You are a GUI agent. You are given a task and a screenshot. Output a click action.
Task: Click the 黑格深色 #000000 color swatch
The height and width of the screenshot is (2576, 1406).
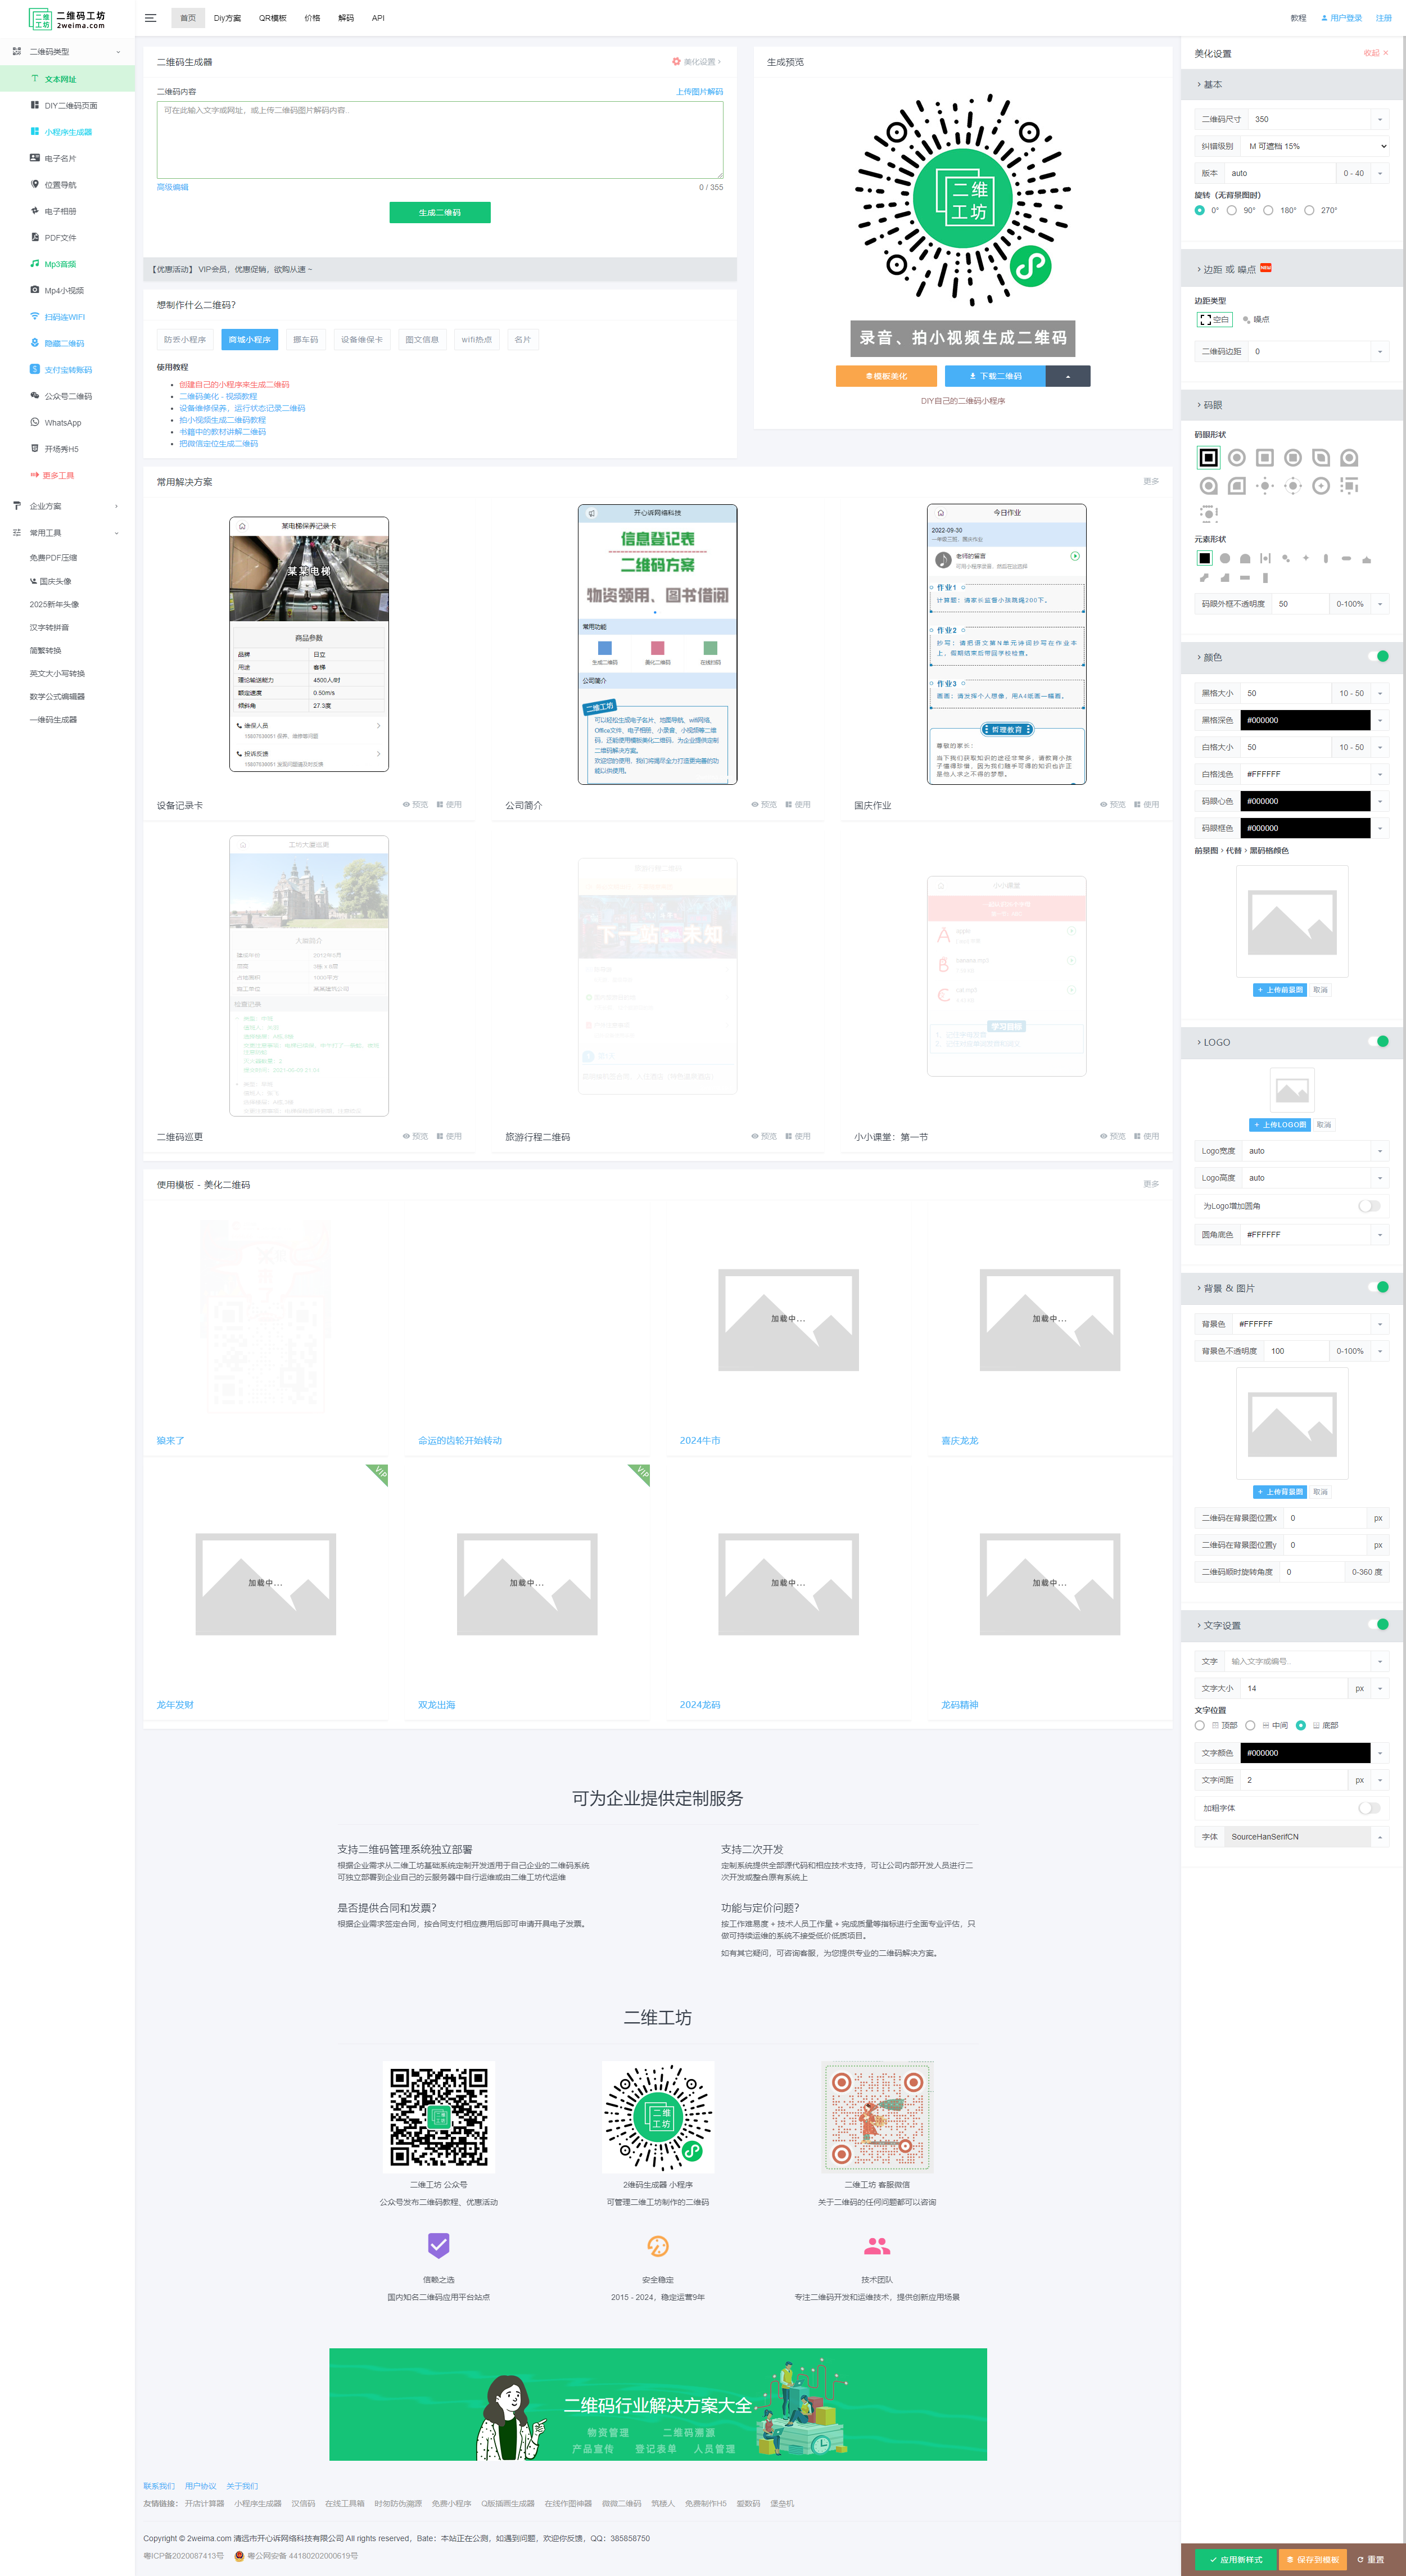click(1304, 720)
